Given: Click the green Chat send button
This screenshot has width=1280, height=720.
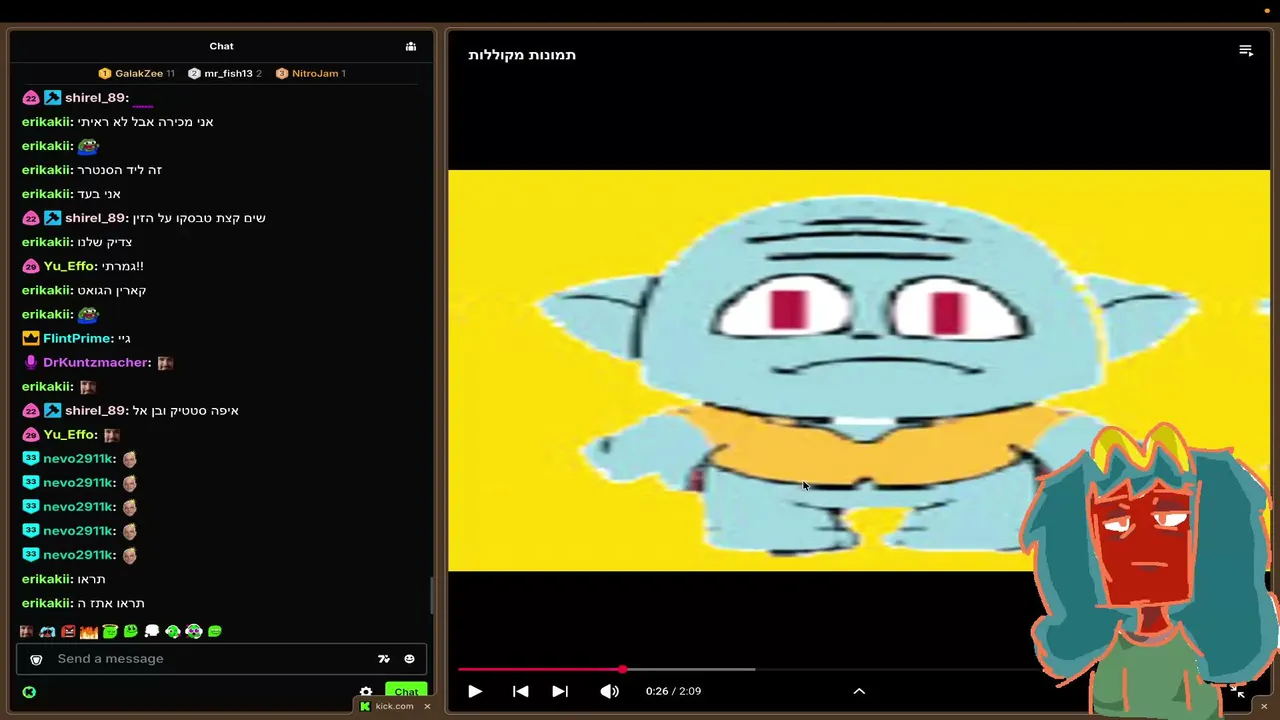Looking at the screenshot, I should coord(406,691).
